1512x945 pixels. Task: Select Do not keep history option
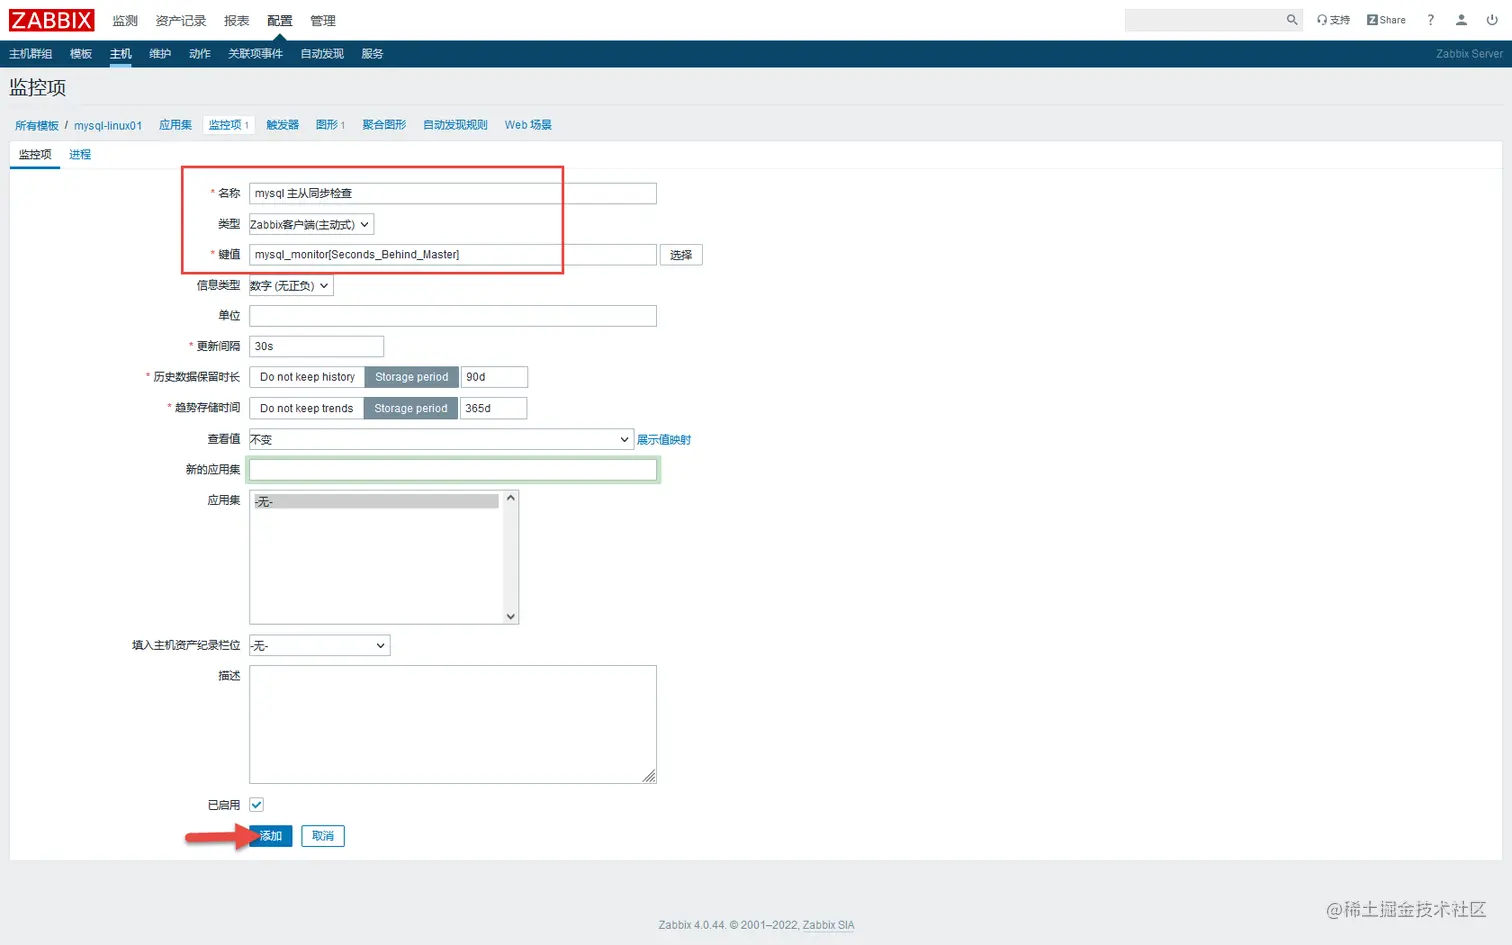pos(307,377)
